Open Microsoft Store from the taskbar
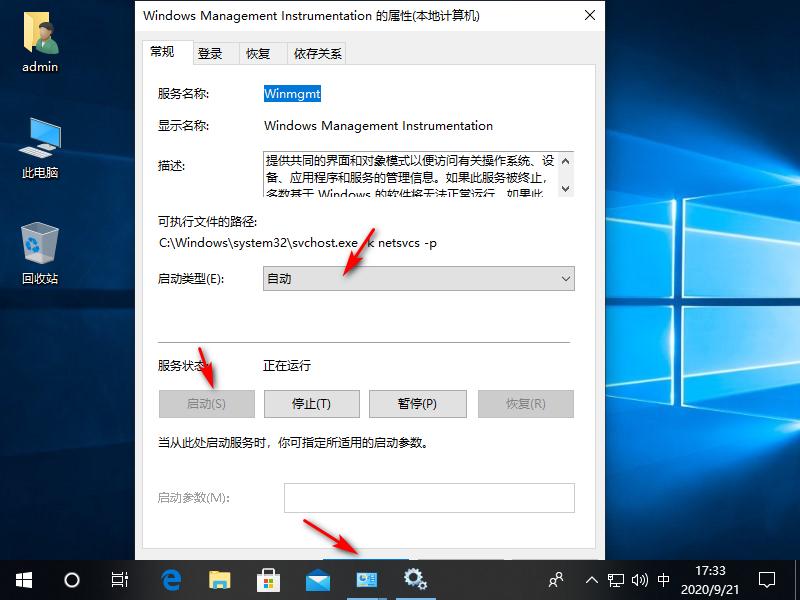 pyautogui.click(x=268, y=580)
